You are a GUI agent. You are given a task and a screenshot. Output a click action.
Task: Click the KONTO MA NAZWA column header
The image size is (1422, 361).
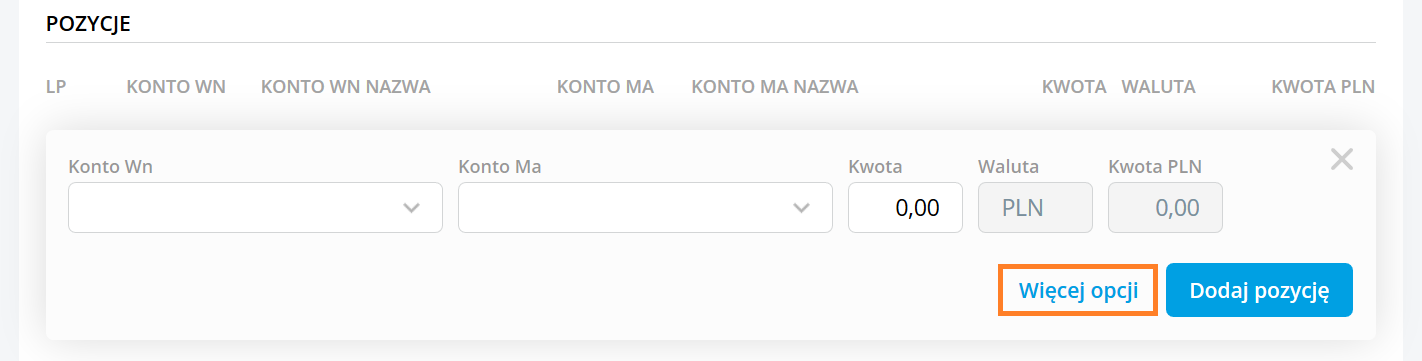click(775, 87)
